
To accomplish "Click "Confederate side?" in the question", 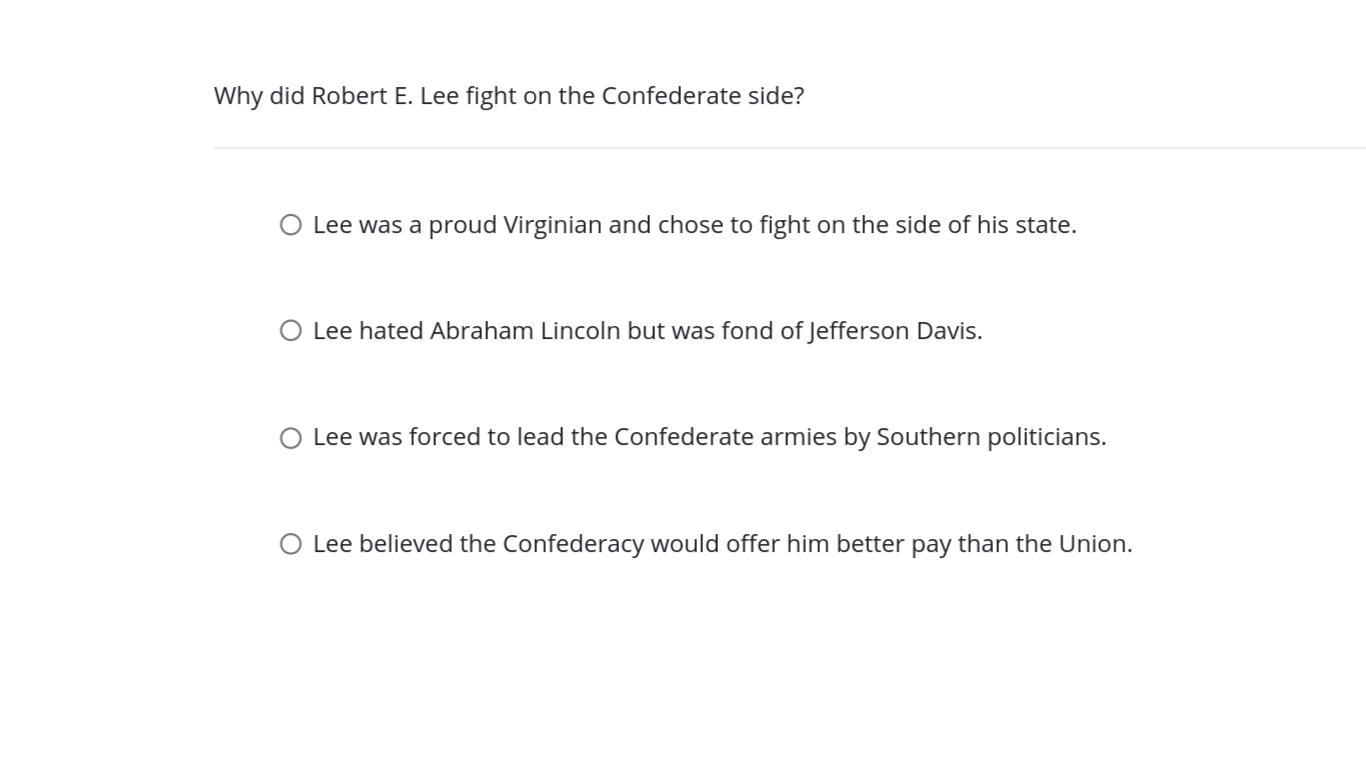I will pyautogui.click(x=702, y=96).
